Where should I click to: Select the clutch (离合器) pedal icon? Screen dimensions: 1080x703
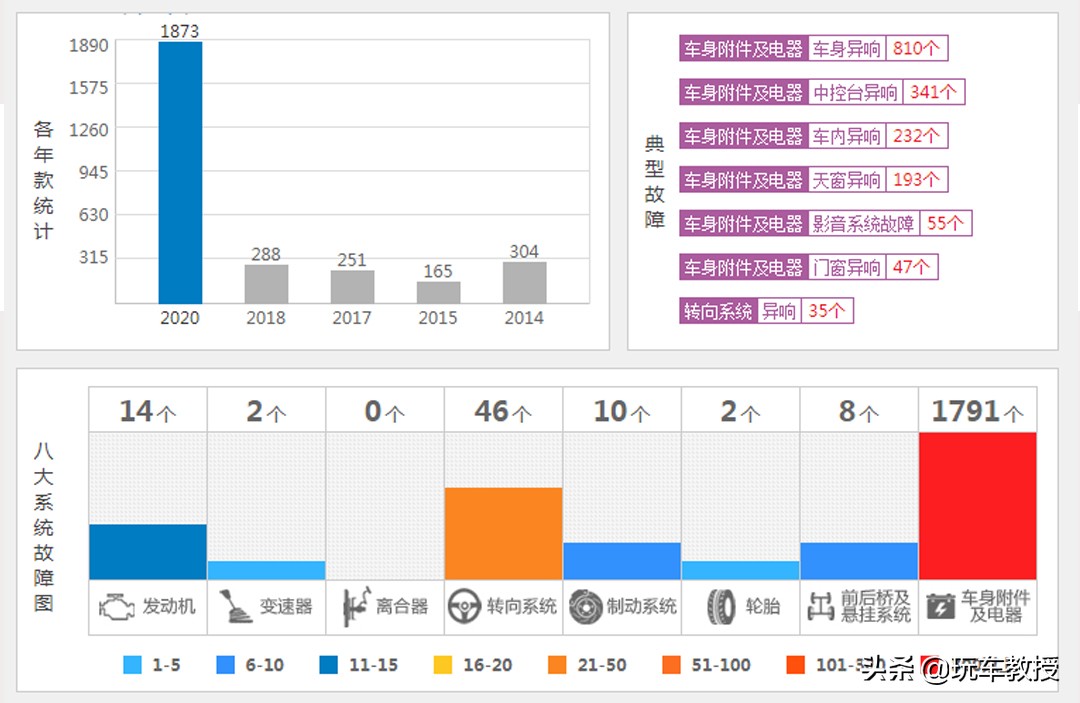point(355,605)
